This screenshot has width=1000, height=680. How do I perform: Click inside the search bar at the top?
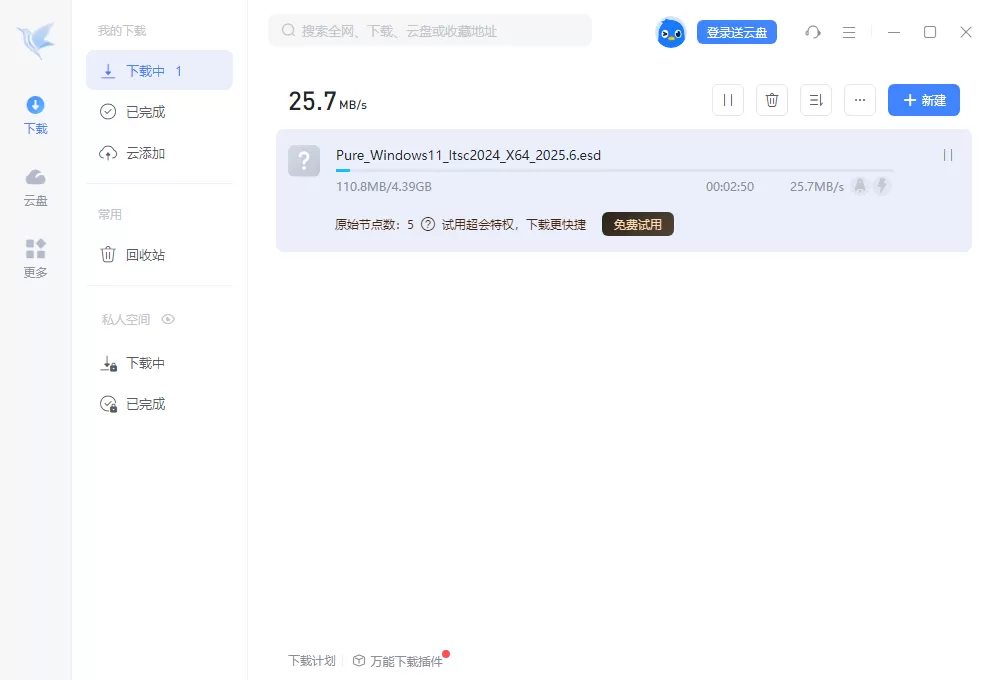point(430,31)
